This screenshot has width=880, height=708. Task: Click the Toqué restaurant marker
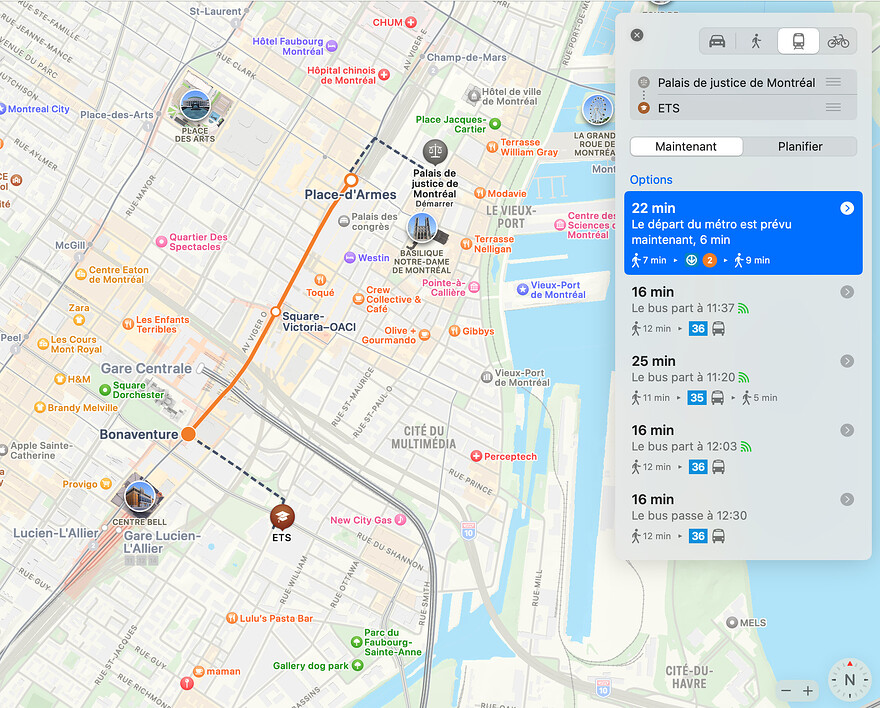[320, 279]
